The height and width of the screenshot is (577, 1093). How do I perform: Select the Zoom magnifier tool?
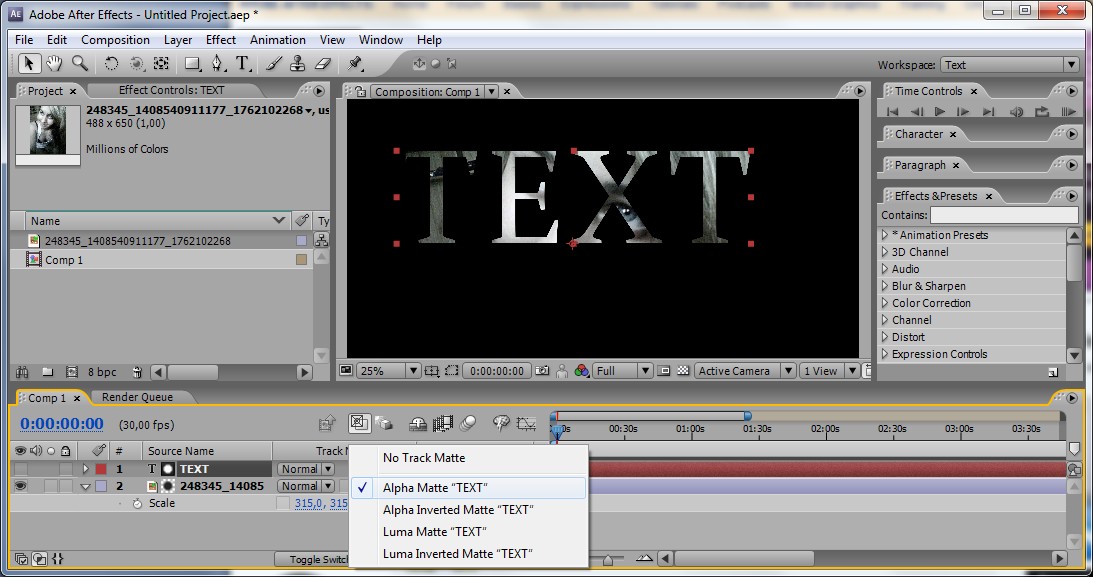click(79, 64)
